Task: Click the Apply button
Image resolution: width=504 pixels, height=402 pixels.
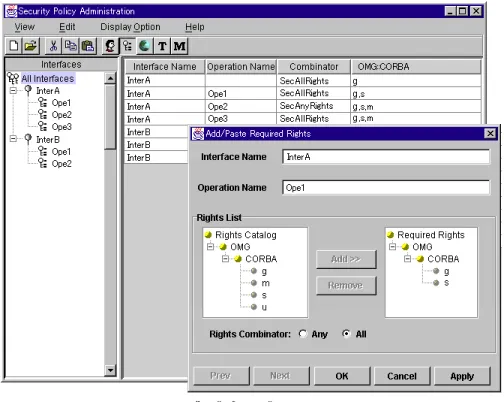Action: 462,376
